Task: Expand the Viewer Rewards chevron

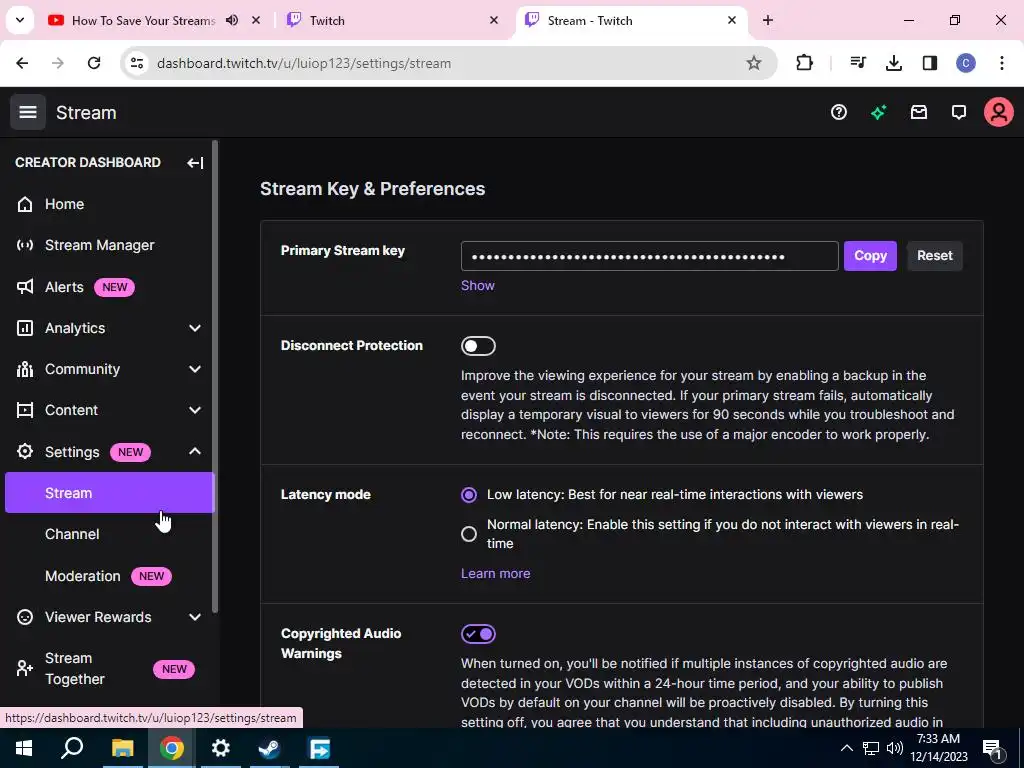Action: coord(195,617)
